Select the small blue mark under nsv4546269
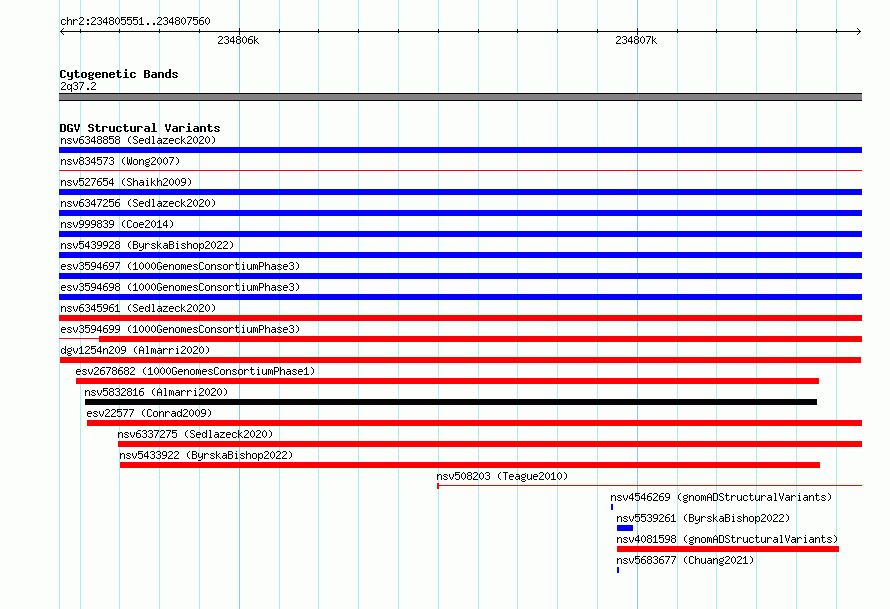The height and width of the screenshot is (609, 890). (x=612, y=507)
